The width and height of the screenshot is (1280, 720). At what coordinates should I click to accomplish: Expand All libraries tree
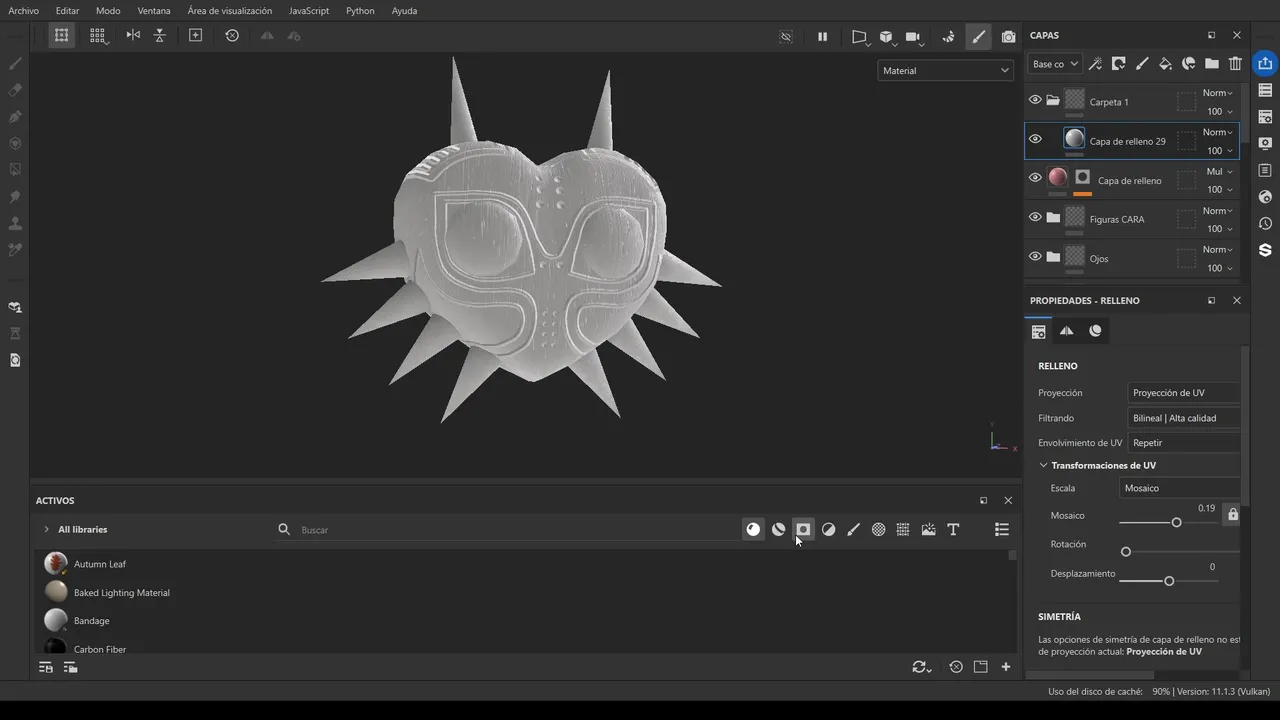[46, 529]
